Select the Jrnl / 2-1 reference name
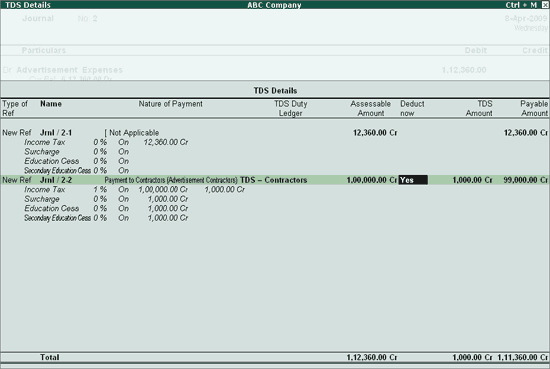550x369 pixels. pyautogui.click(x=56, y=133)
